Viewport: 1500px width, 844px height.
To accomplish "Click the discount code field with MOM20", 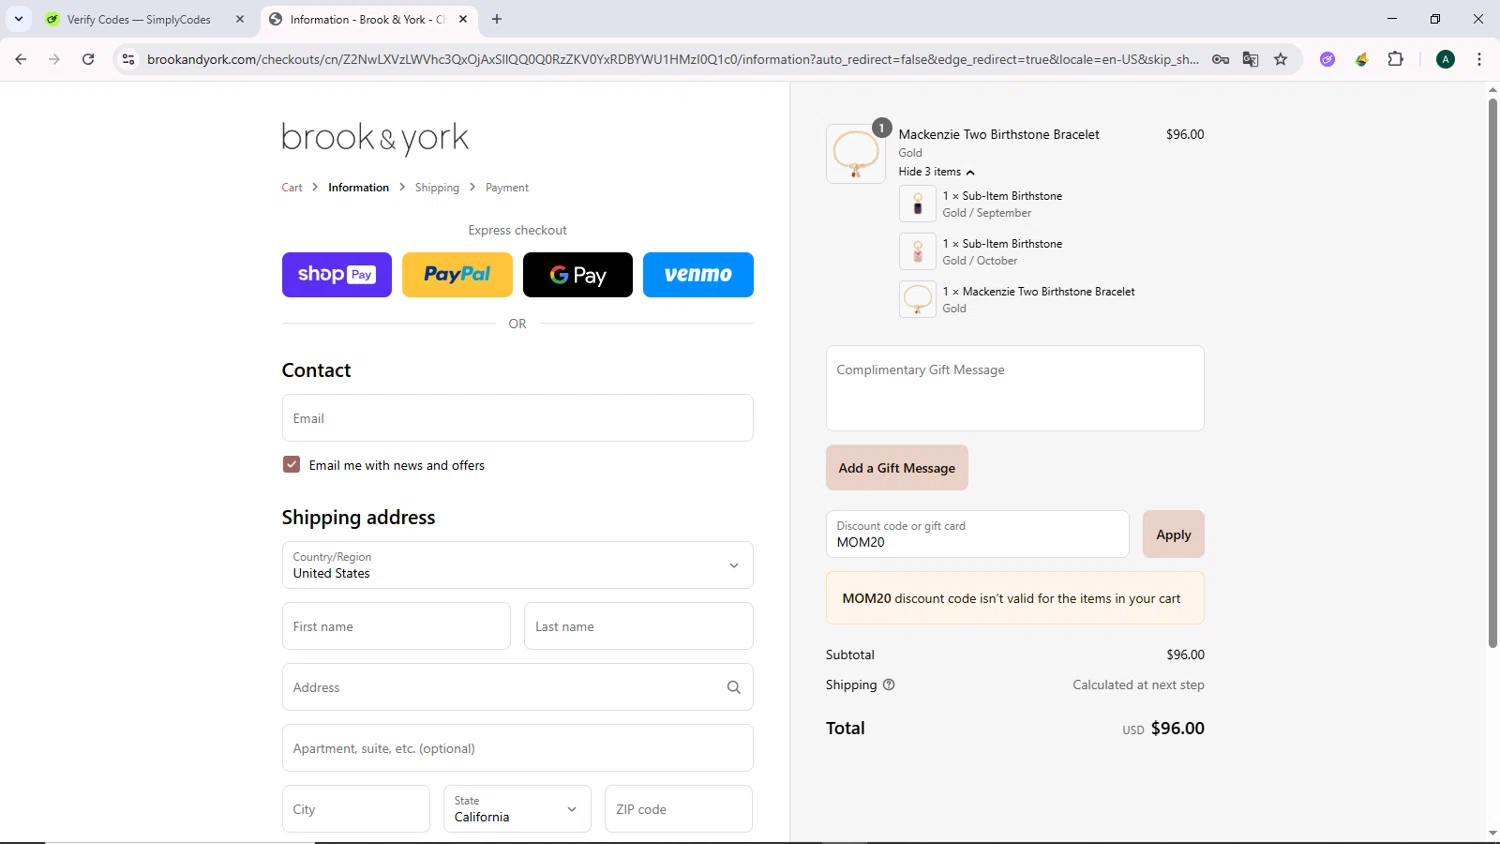I will click(977, 534).
